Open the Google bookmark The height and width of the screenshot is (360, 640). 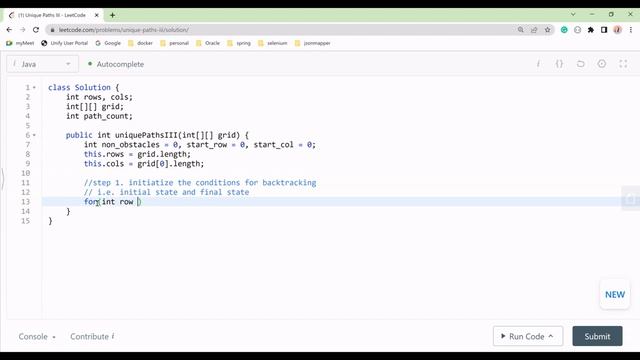108,43
